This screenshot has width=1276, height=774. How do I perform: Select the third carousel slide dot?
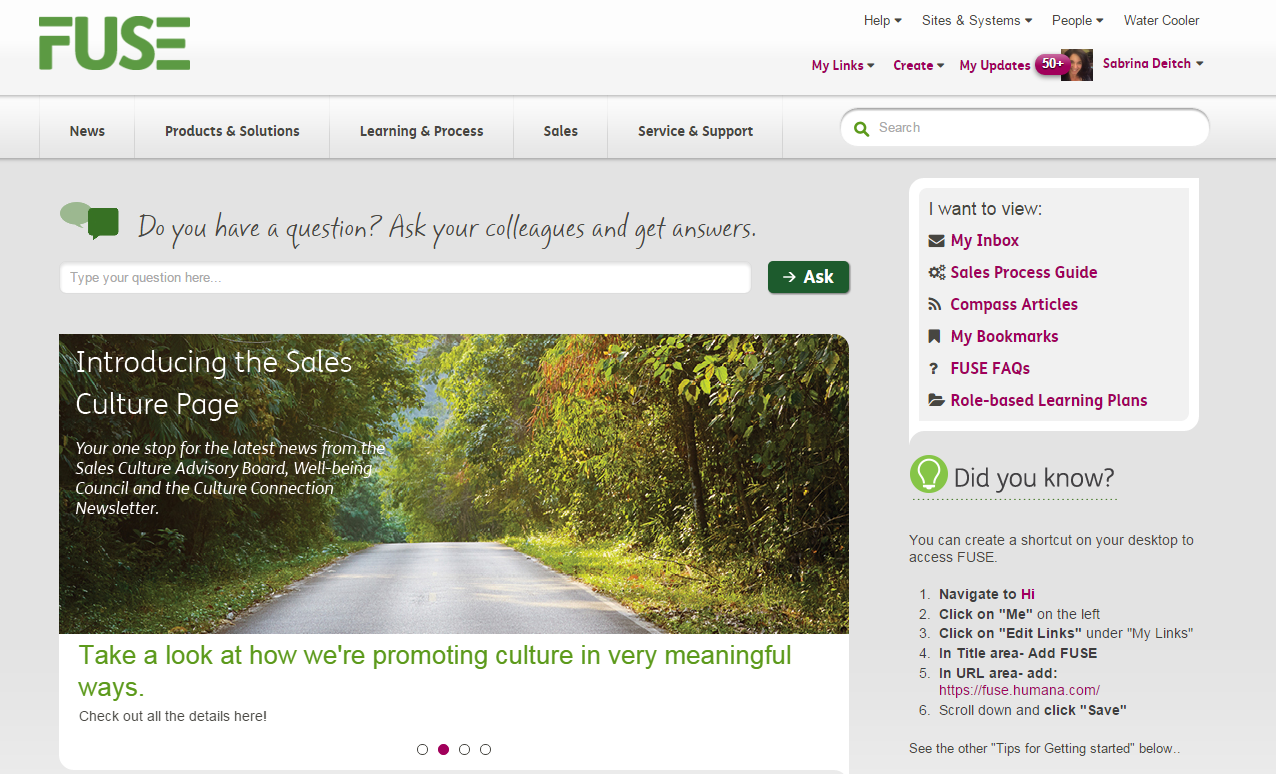coord(464,749)
